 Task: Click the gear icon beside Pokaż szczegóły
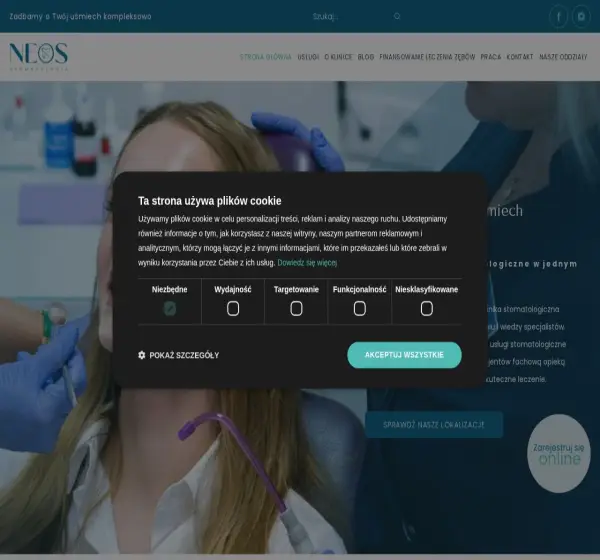tap(142, 355)
